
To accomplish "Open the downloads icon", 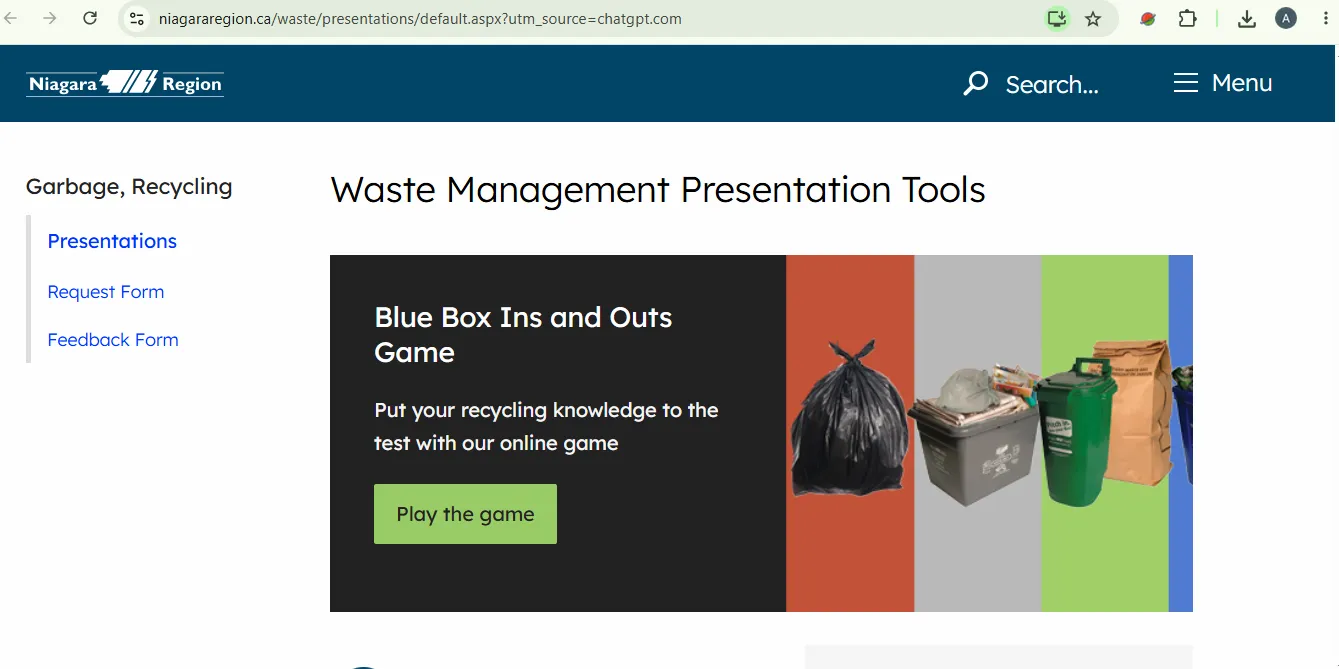I will 1246,18.
